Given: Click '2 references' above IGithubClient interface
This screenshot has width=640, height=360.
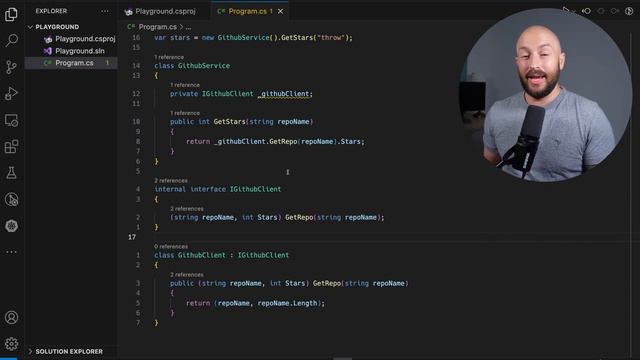Looking at the screenshot, I should click(x=171, y=180).
